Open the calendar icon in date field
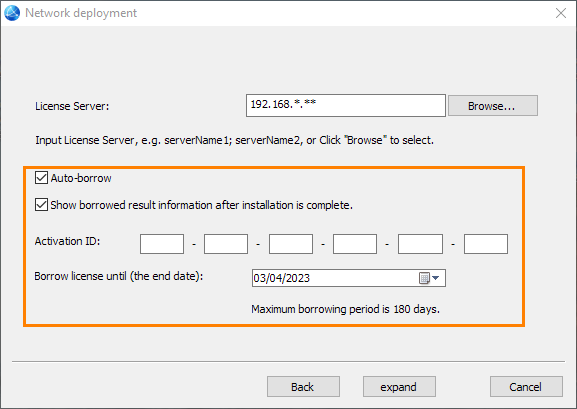 [424, 278]
